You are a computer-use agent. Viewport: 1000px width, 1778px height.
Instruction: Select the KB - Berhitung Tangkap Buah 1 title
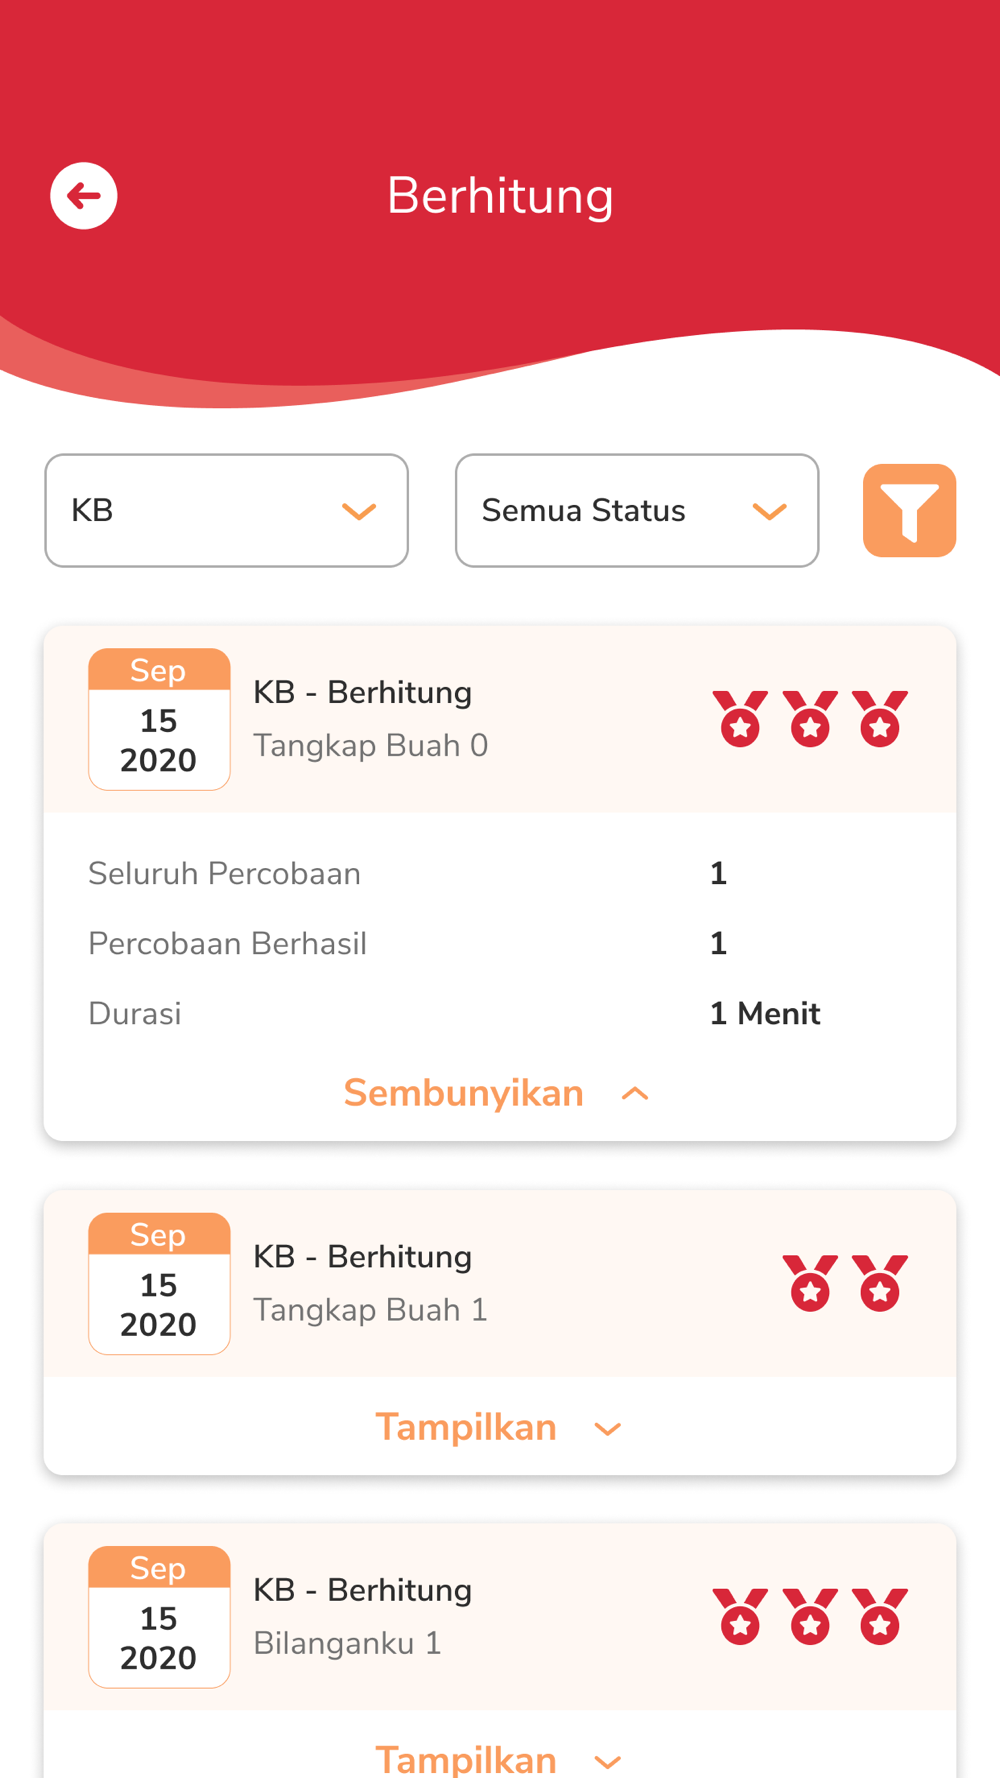point(370,1283)
